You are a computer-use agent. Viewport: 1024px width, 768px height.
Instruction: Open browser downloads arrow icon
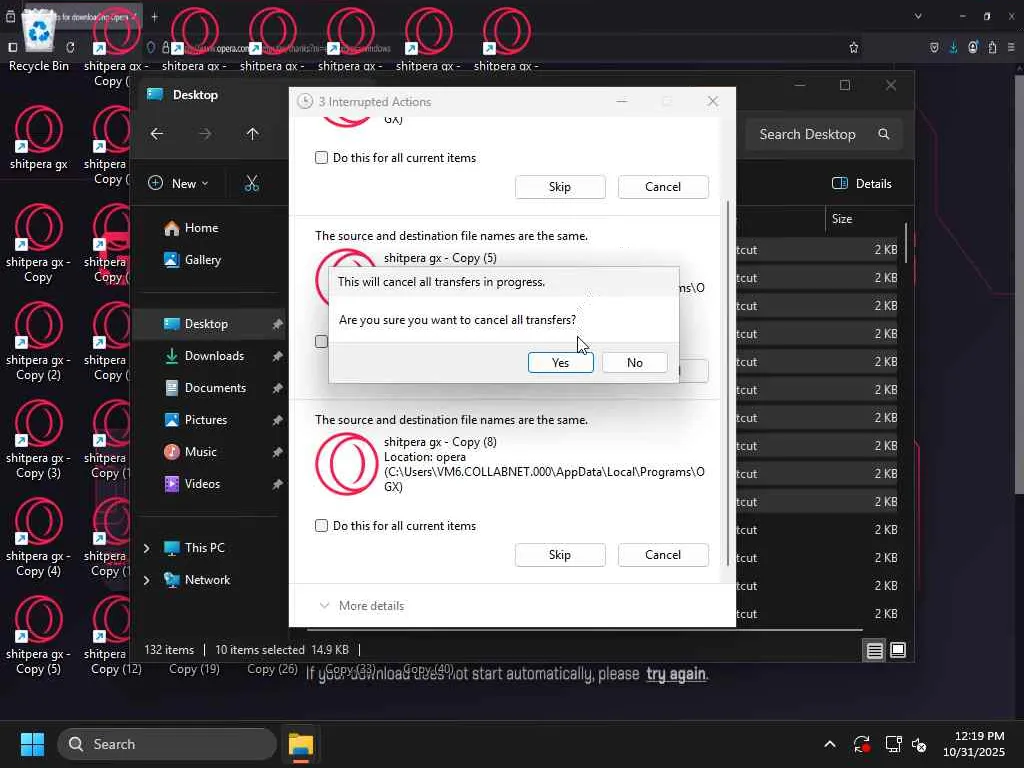(x=953, y=47)
